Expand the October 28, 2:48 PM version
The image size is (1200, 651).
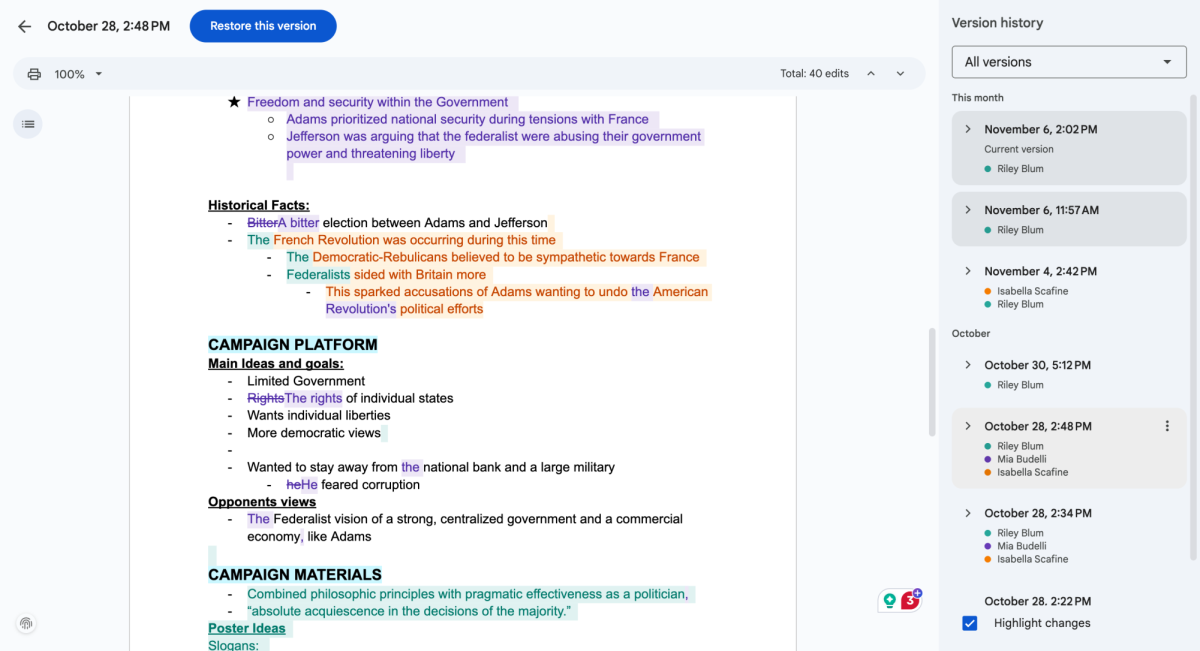click(x=968, y=426)
